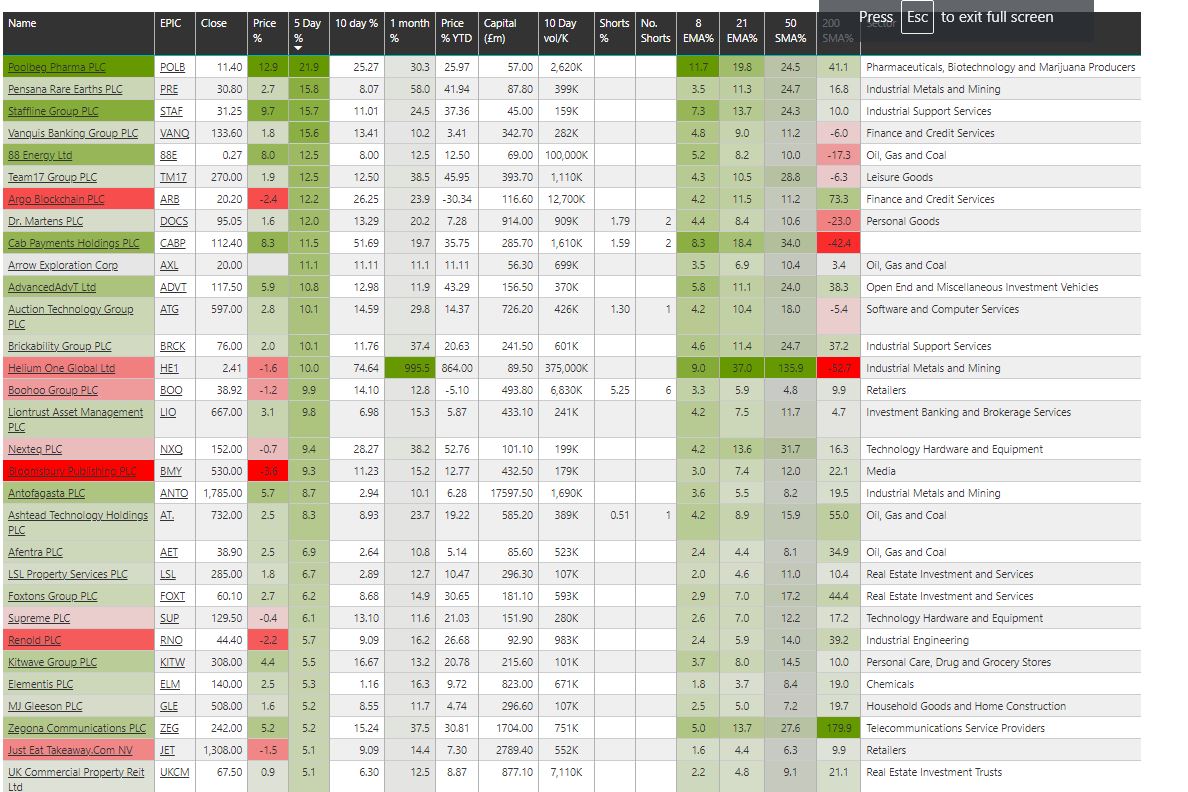Viewport: 1188px width, 792px height.
Task: Click the Bloomsbury Publishing PLC link
Action: 72,471
